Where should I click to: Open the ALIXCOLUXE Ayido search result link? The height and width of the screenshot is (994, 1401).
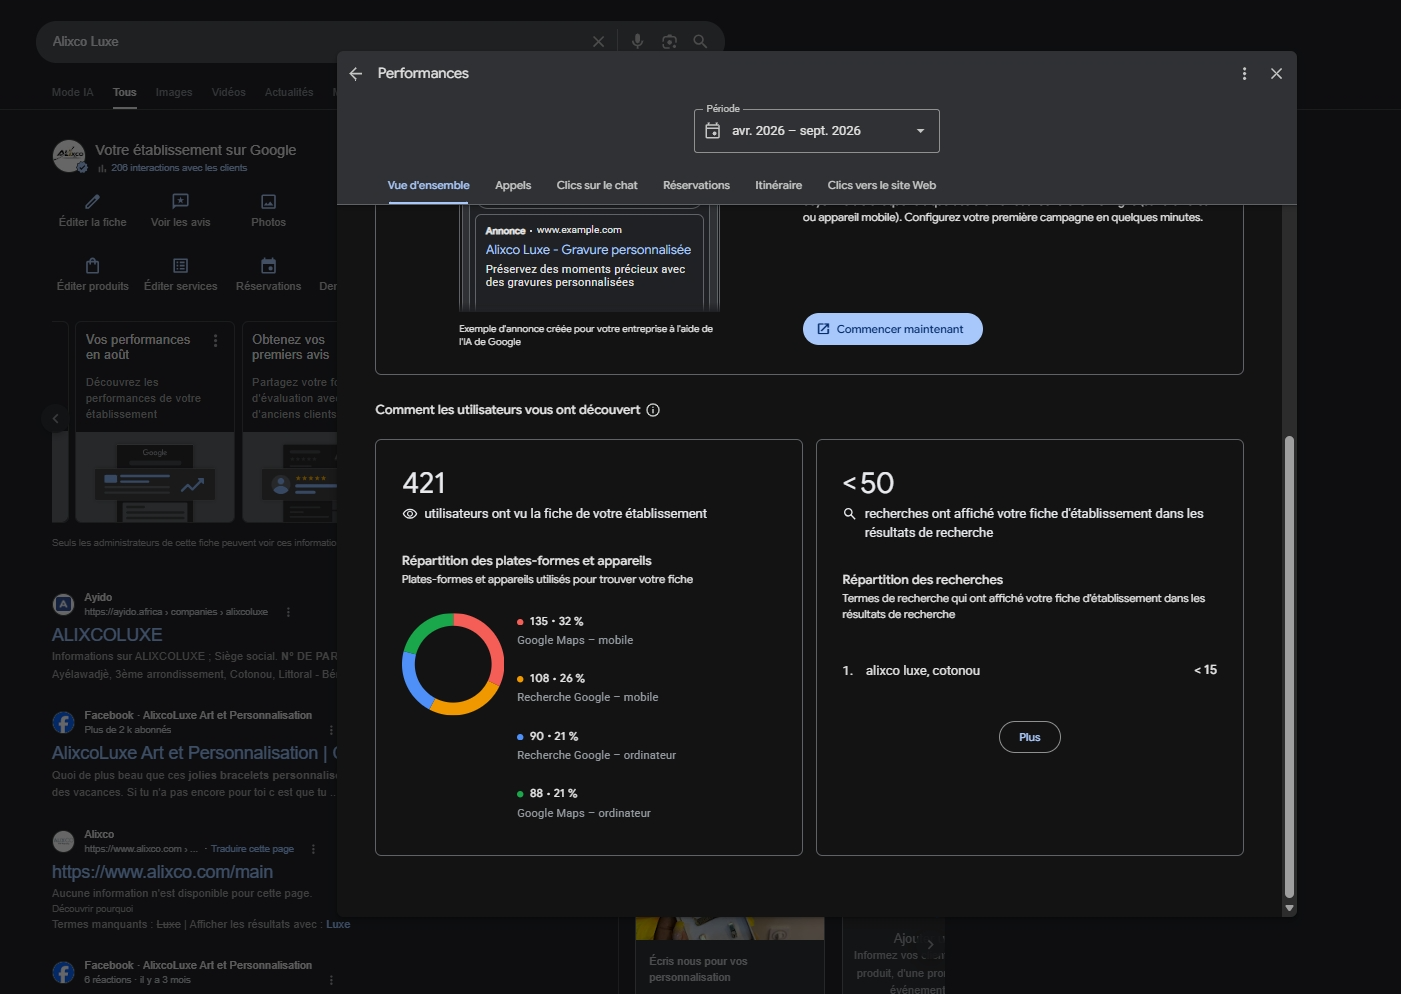pos(107,635)
